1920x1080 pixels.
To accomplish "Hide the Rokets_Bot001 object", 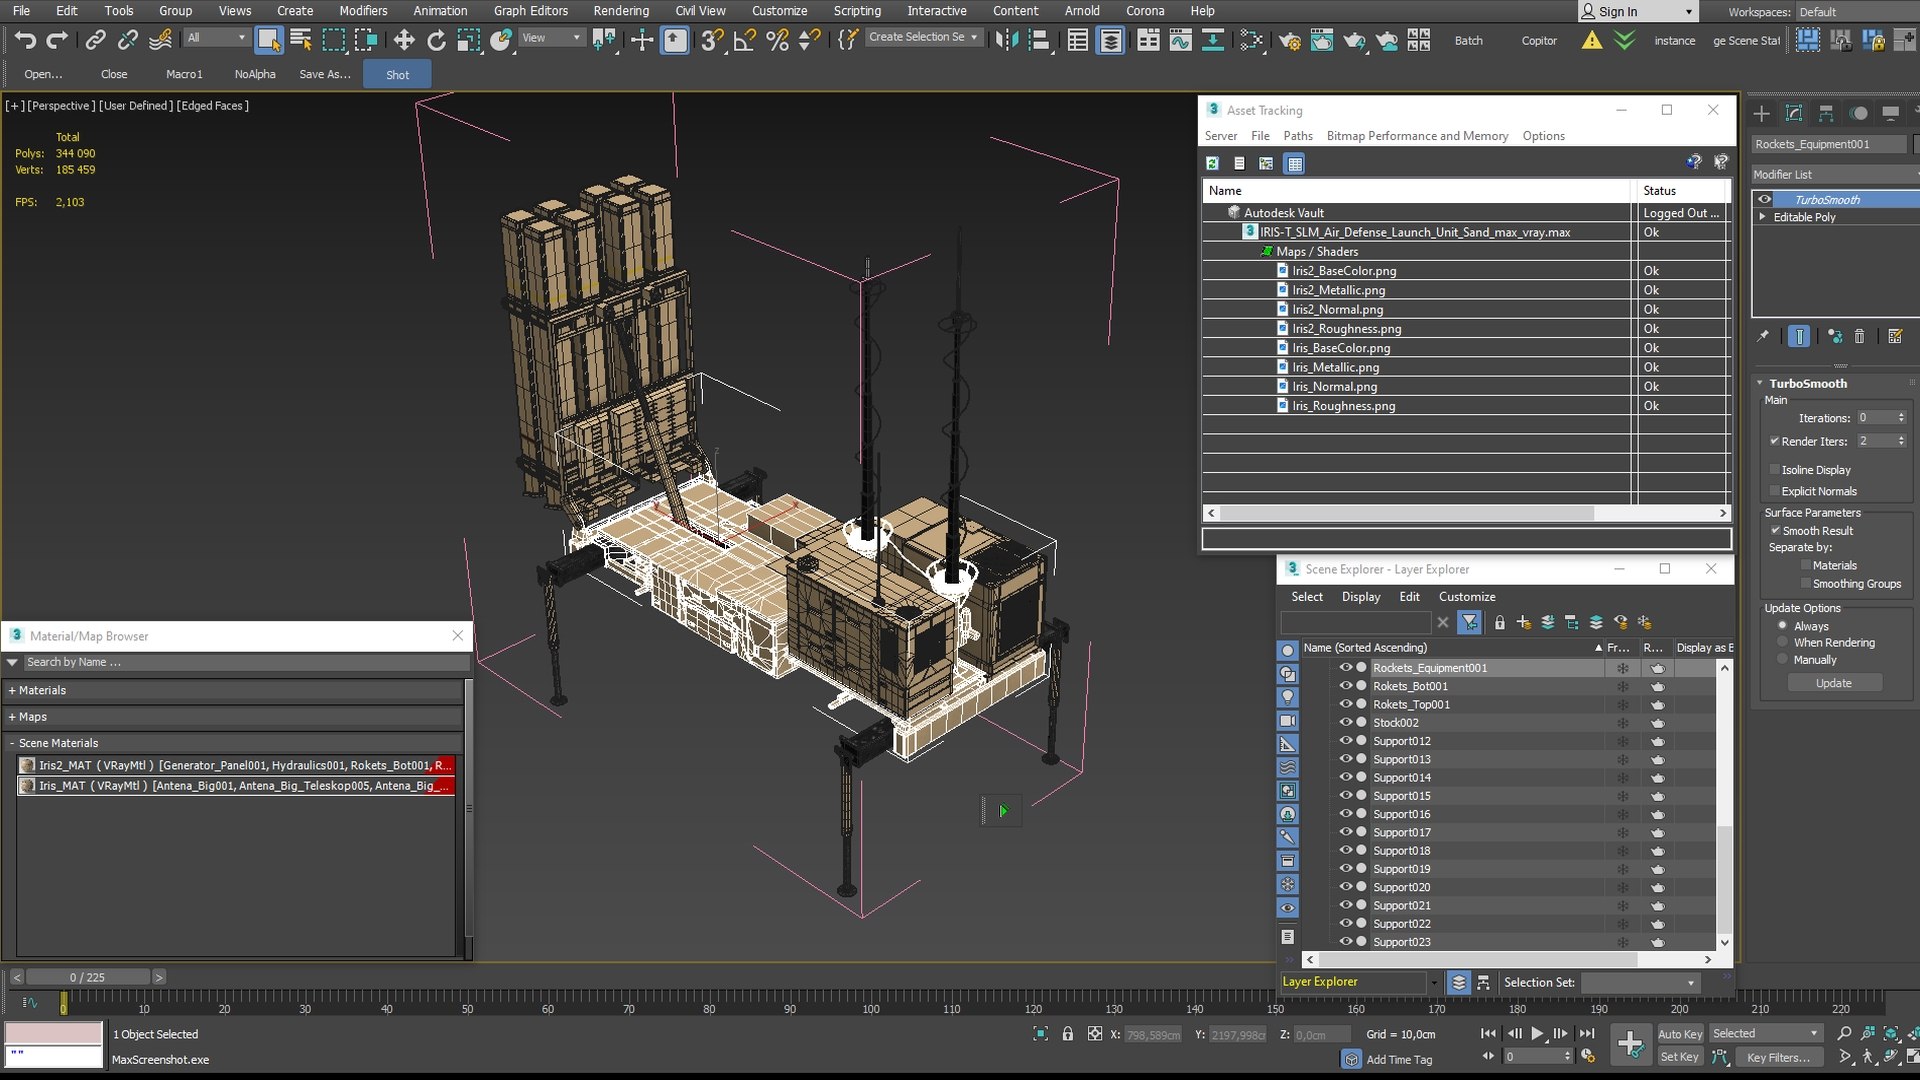I will pos(1346,686).
